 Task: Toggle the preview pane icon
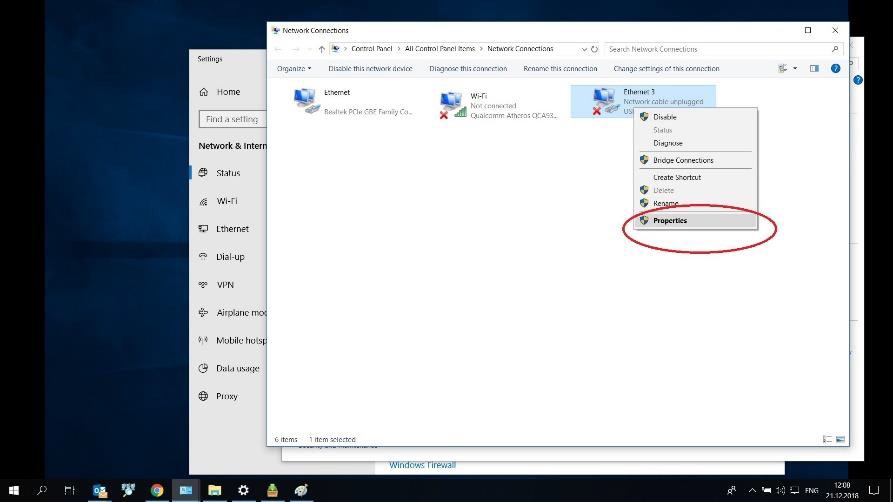pyautogui.click(x=814, y=68)
